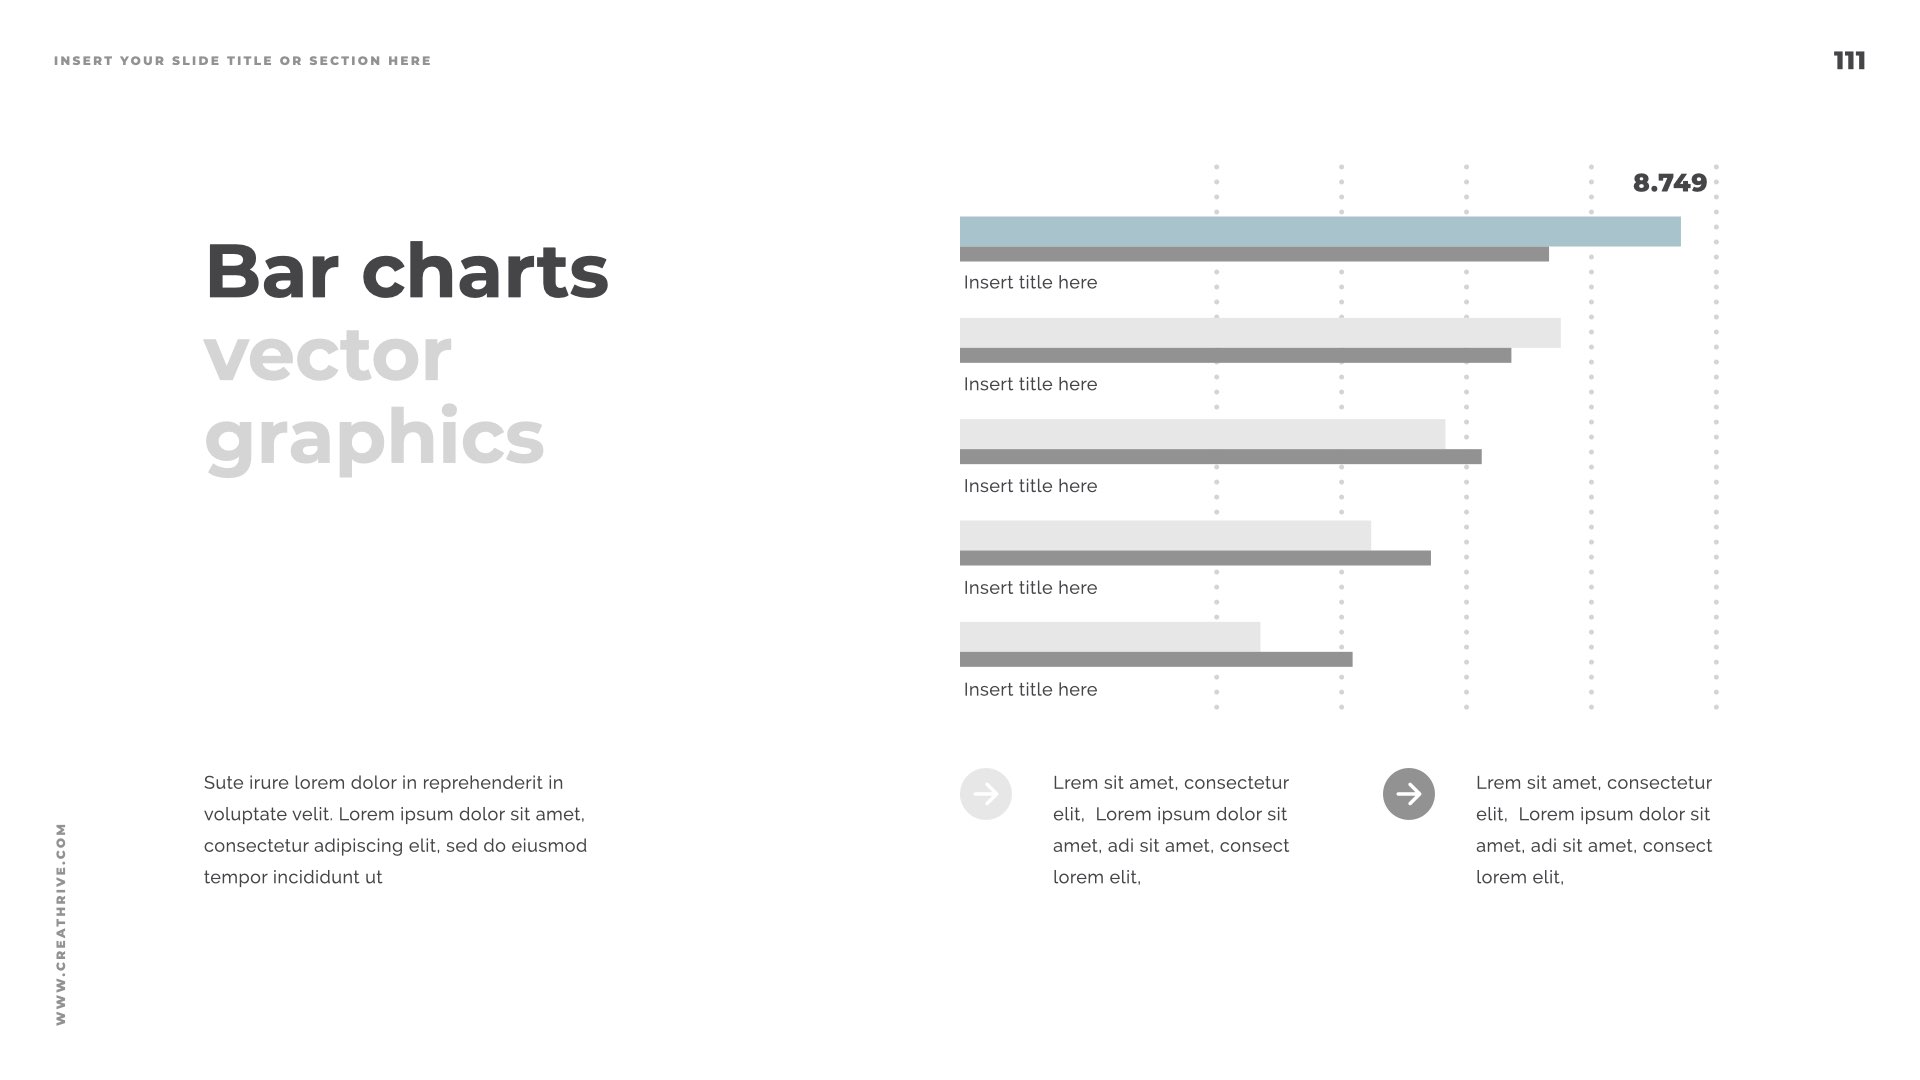Select the light gray bar in the second row

click(x=1260, y=332)
